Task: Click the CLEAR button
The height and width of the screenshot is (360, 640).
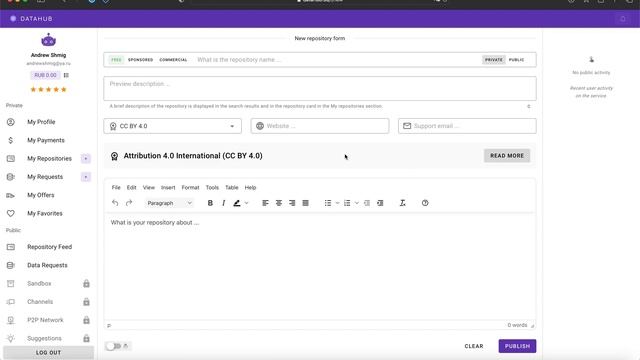Action: 473,346
